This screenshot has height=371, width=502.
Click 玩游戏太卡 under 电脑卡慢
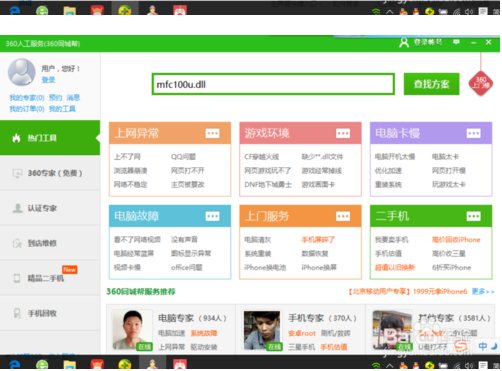click(x=448, y=184)
